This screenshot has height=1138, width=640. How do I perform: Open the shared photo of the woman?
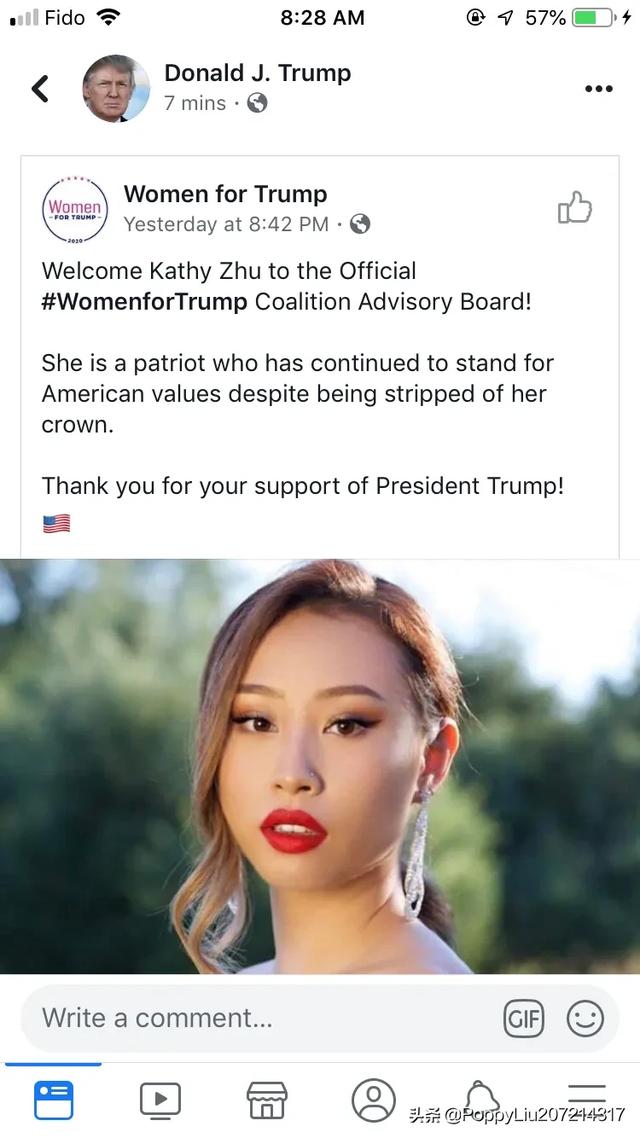click(x=320, y=766)
